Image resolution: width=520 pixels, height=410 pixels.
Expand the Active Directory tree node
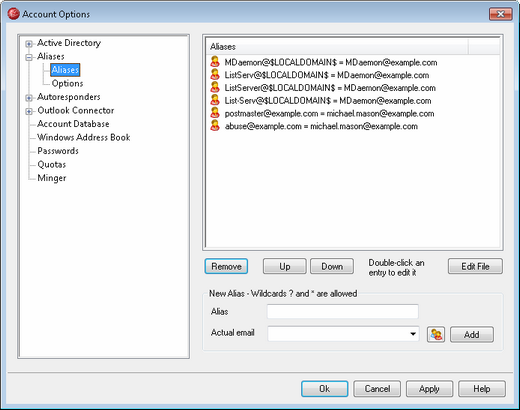pos(29,44)
